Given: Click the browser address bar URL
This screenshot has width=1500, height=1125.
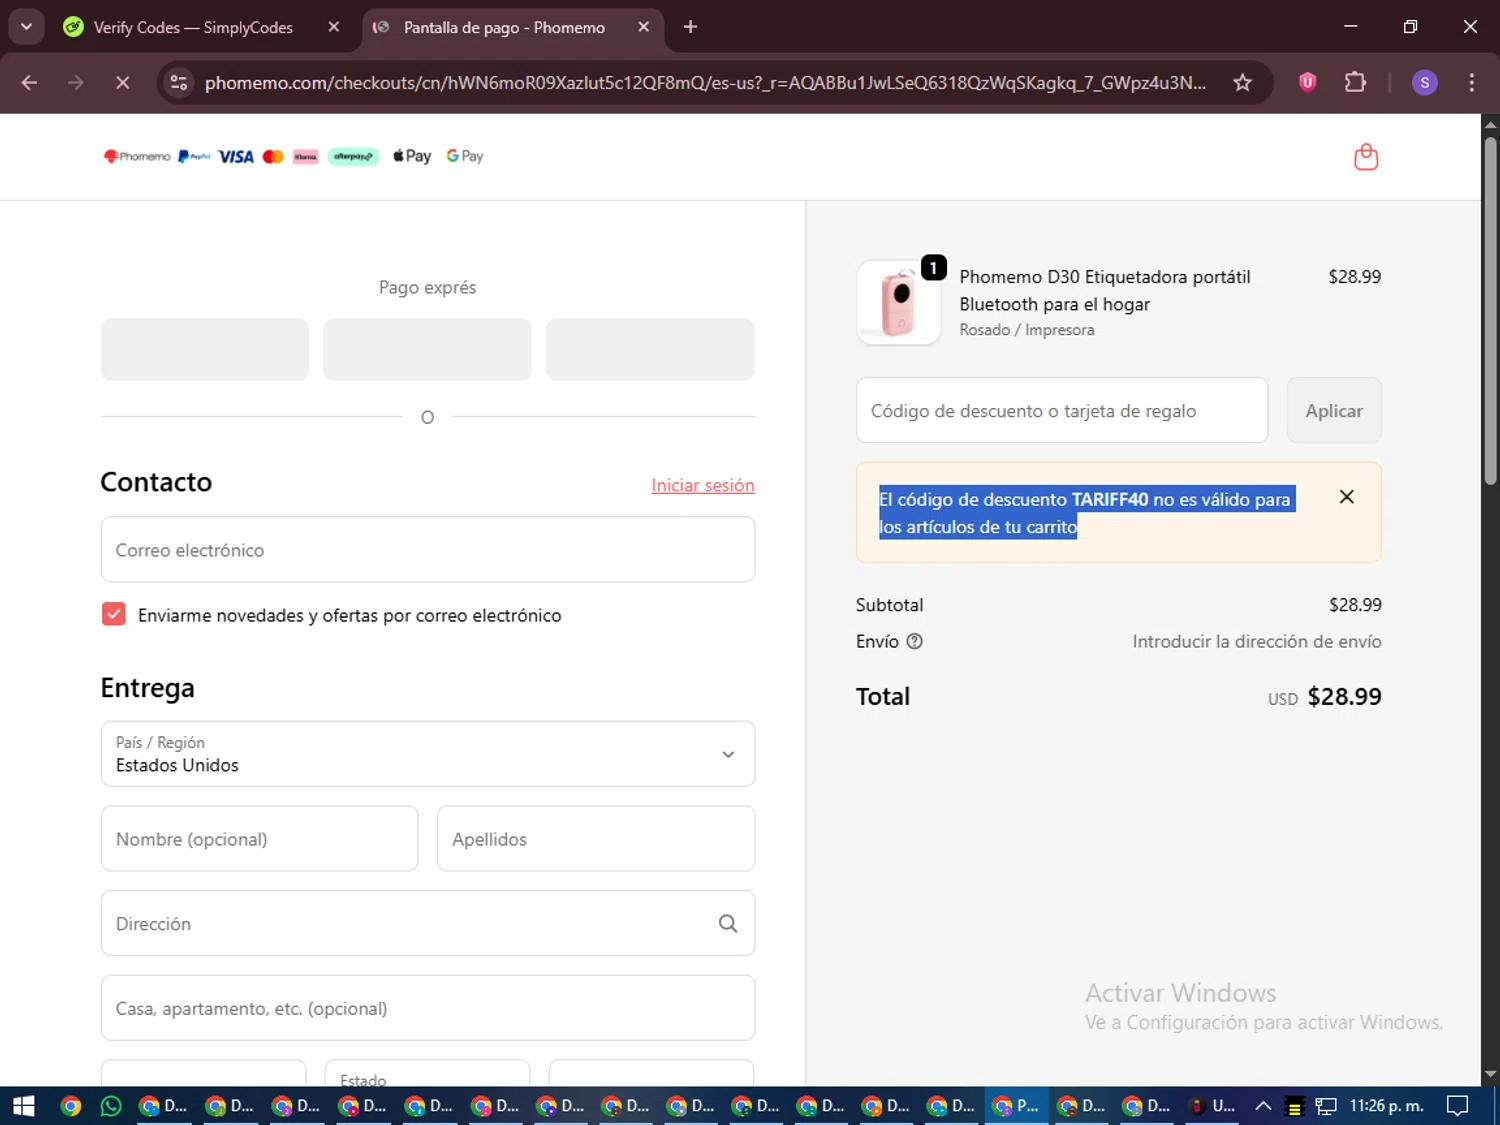Looking at the screenshot, I should pos(705,83).
